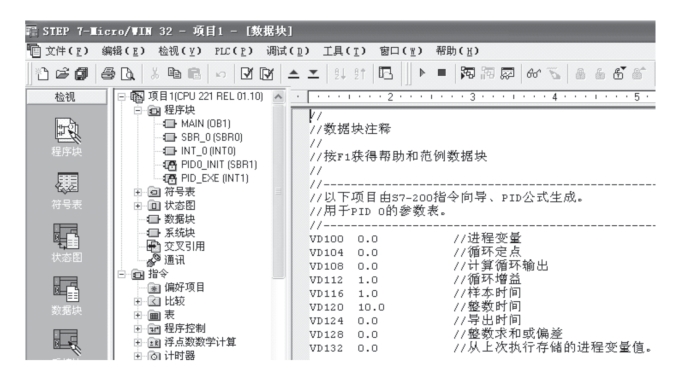Click the Compile checkmark toolbar icon

(x=246, y=74)
